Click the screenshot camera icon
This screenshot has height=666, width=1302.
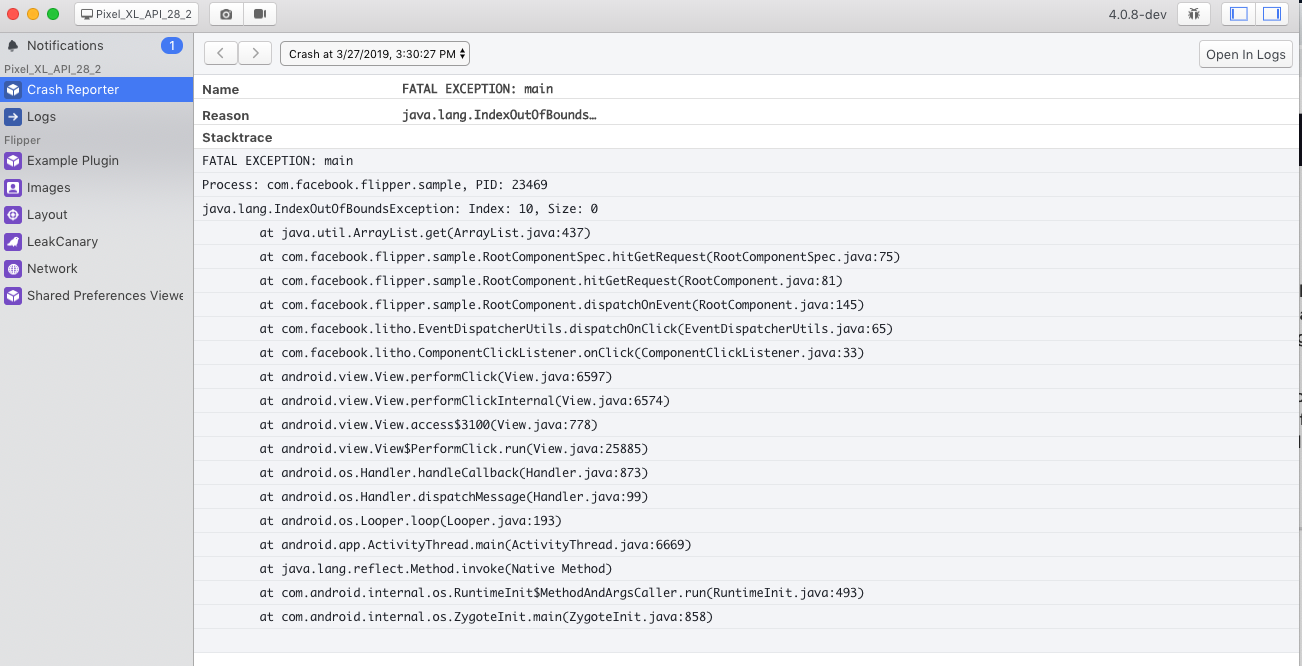coord(226,14)
